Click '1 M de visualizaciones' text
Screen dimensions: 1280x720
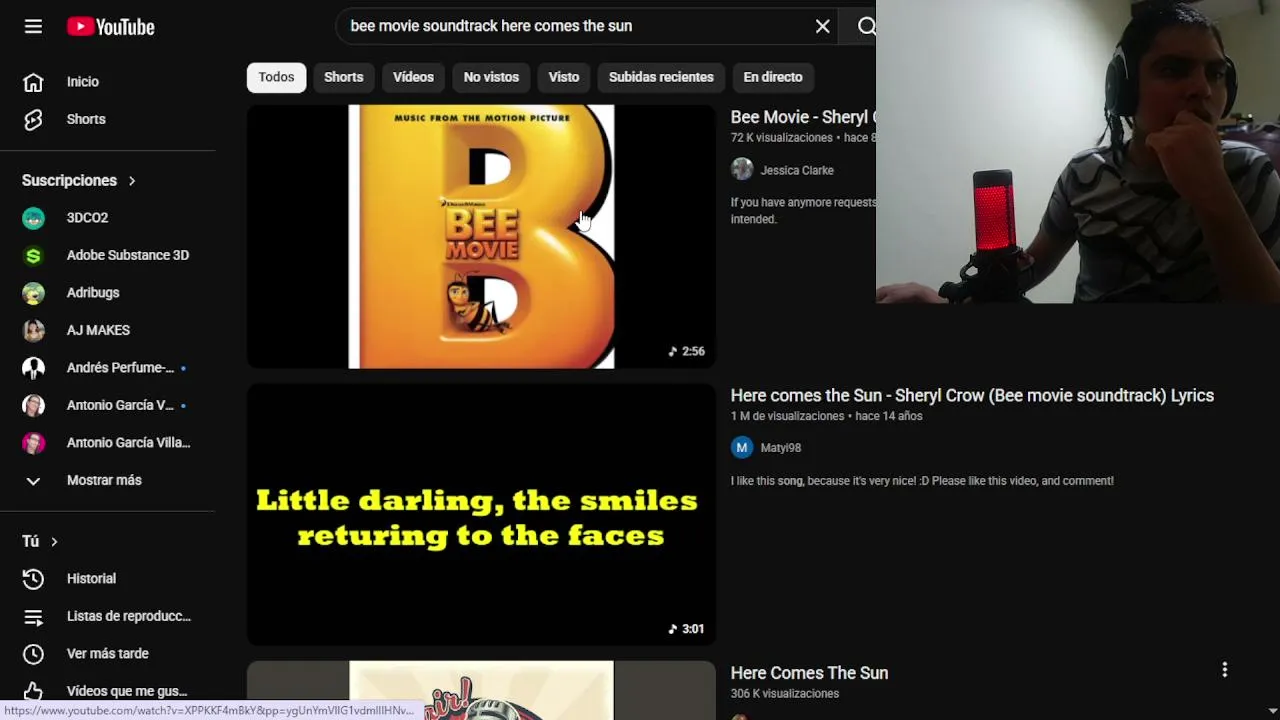point(787,416)
